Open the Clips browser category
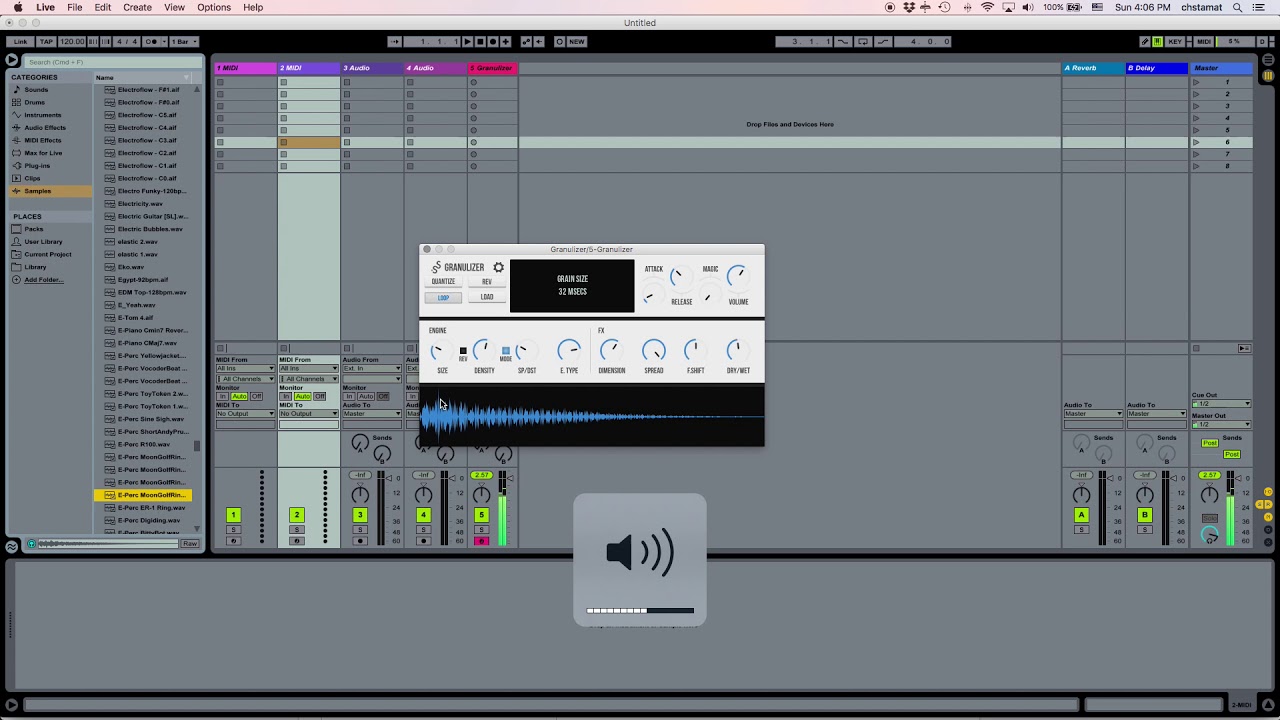1280x720 pixels. click(32, 178)
